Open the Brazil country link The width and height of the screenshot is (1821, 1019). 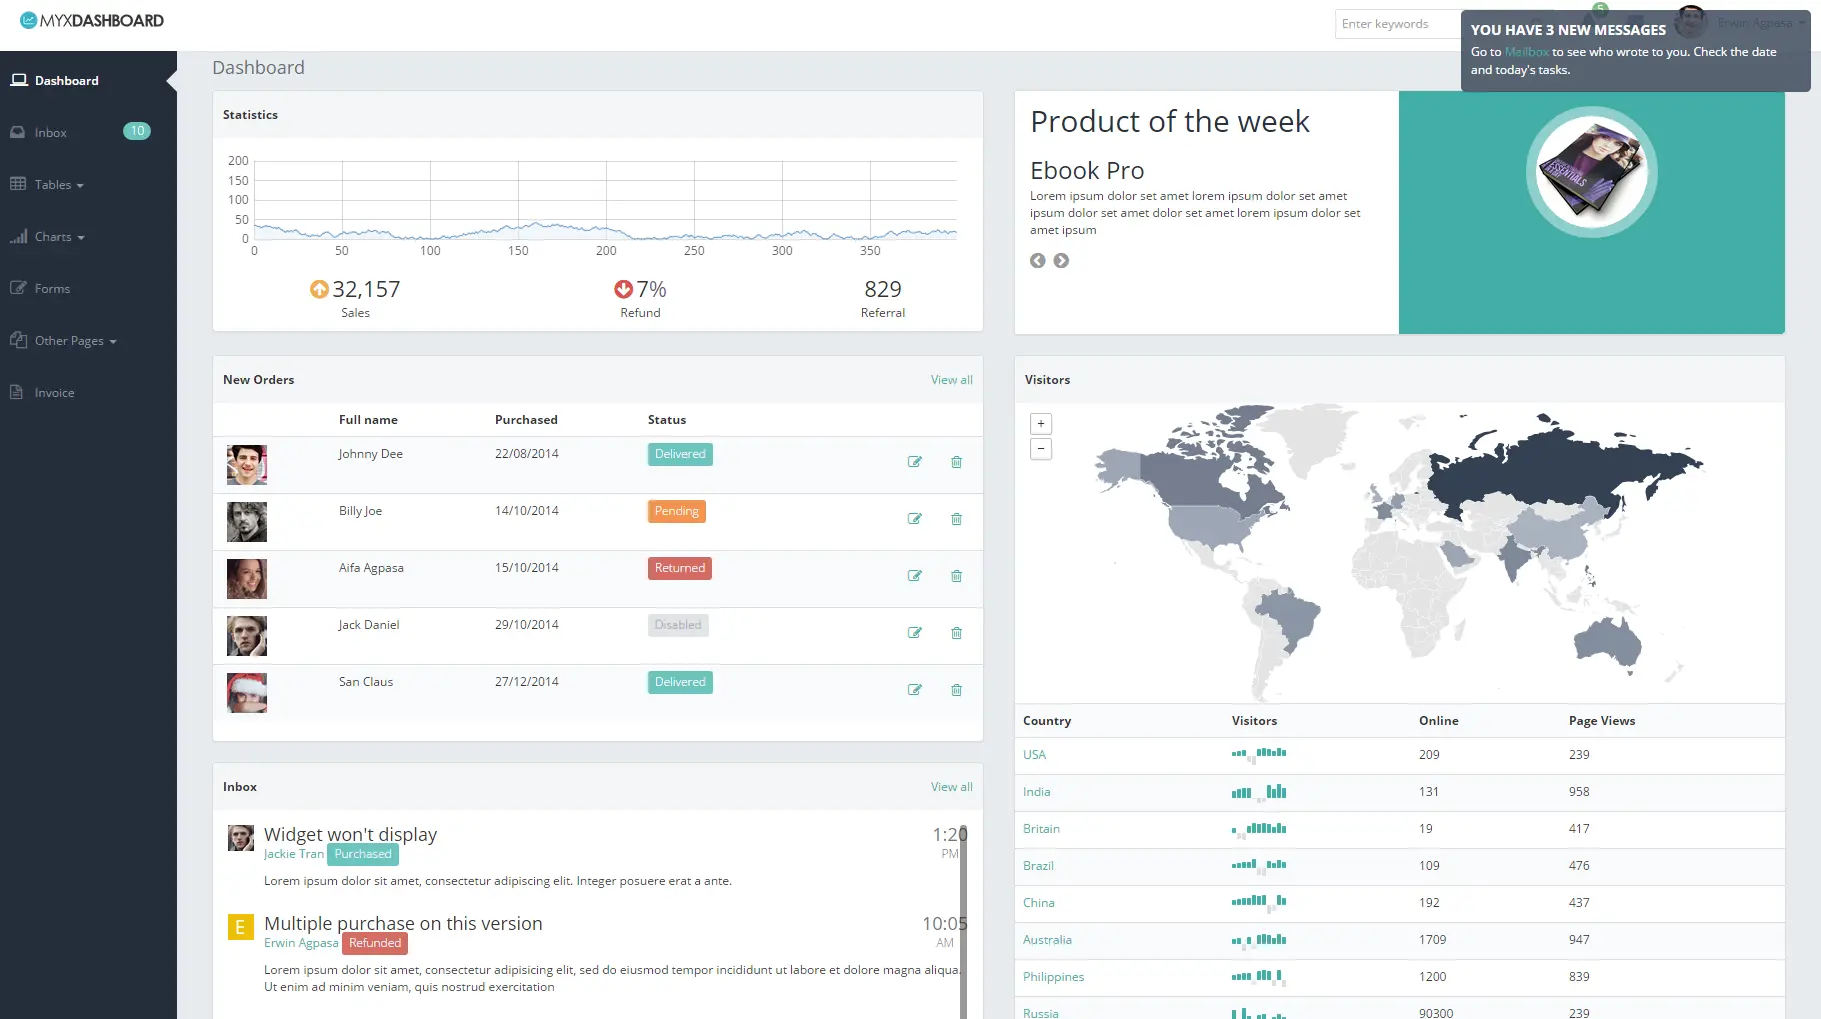[x=1038, y=866]
